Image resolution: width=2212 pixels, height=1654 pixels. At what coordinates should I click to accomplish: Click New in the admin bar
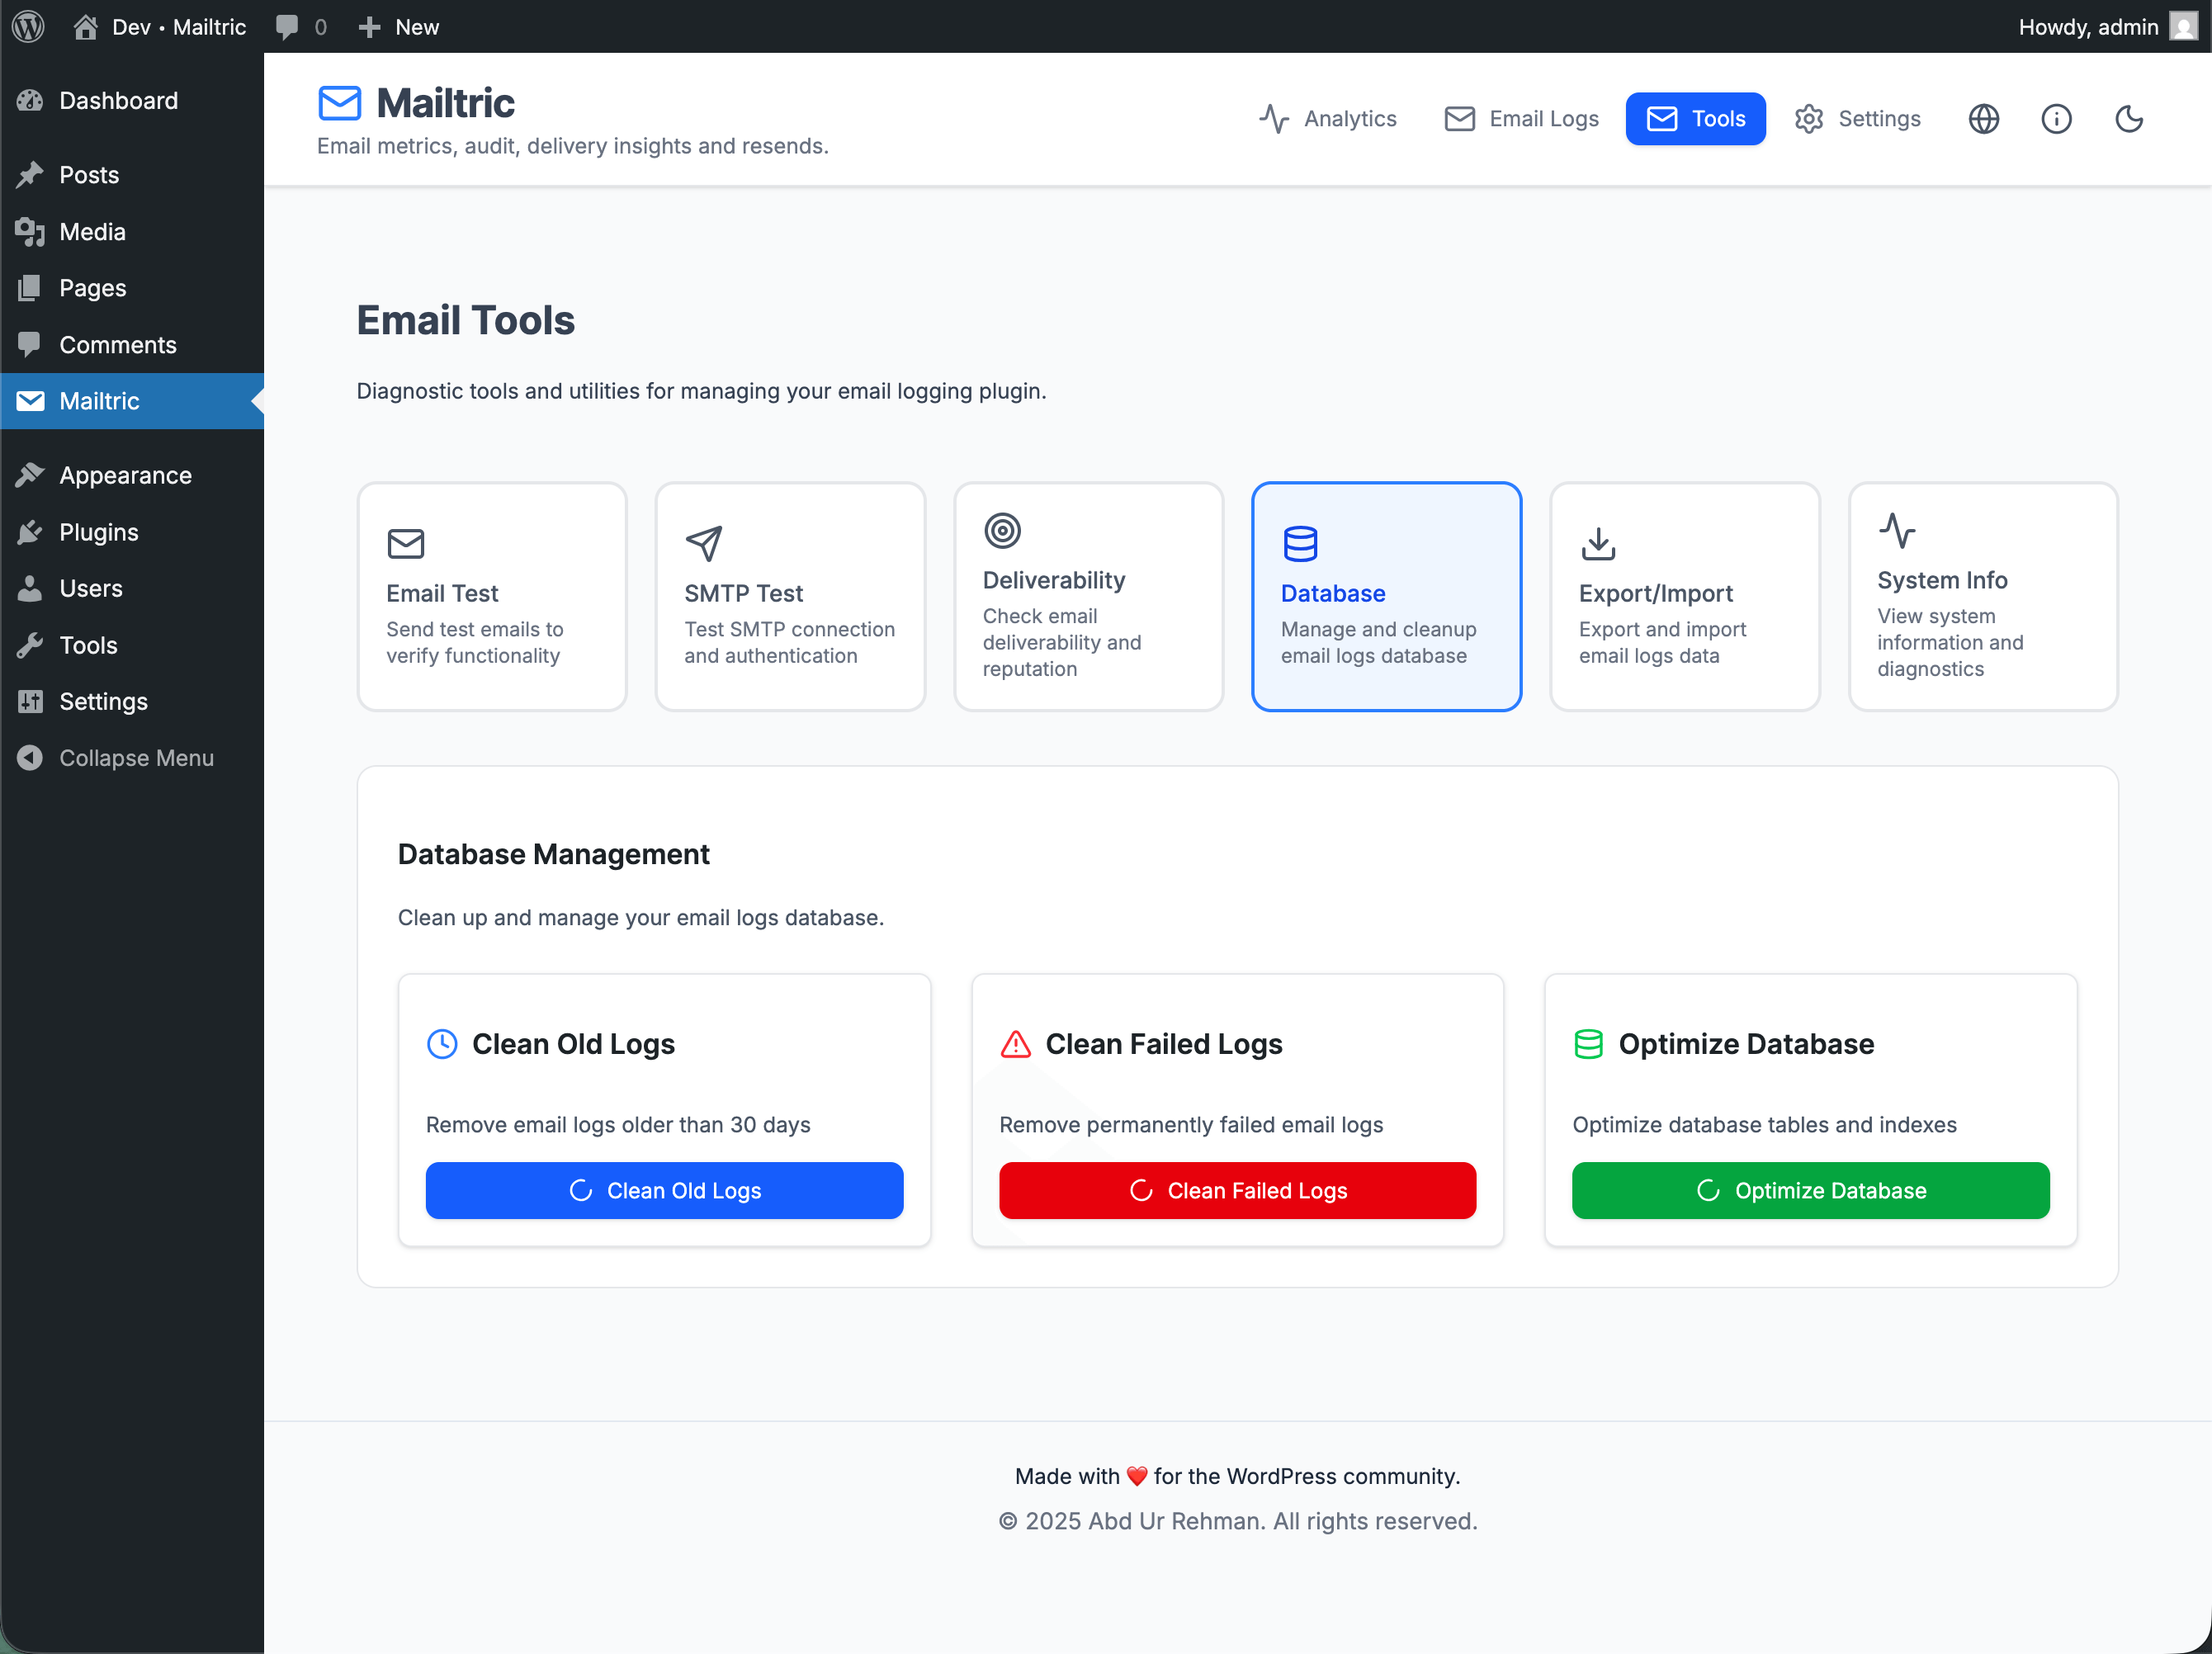point(398,26)
